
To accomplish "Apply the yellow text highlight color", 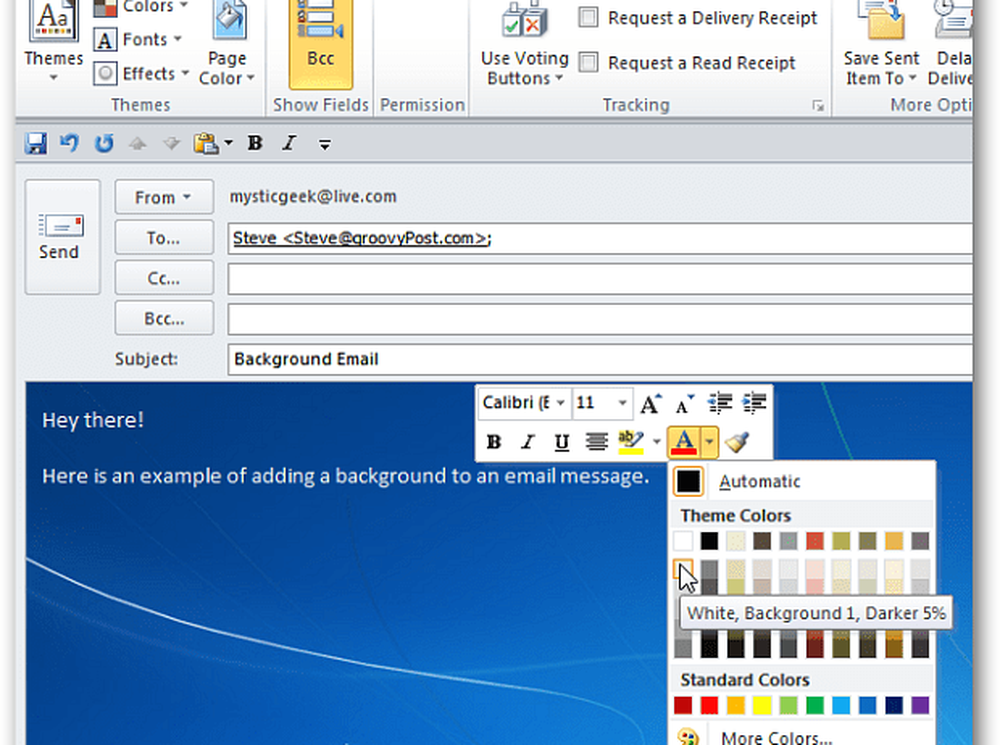I will coord(631,442).
